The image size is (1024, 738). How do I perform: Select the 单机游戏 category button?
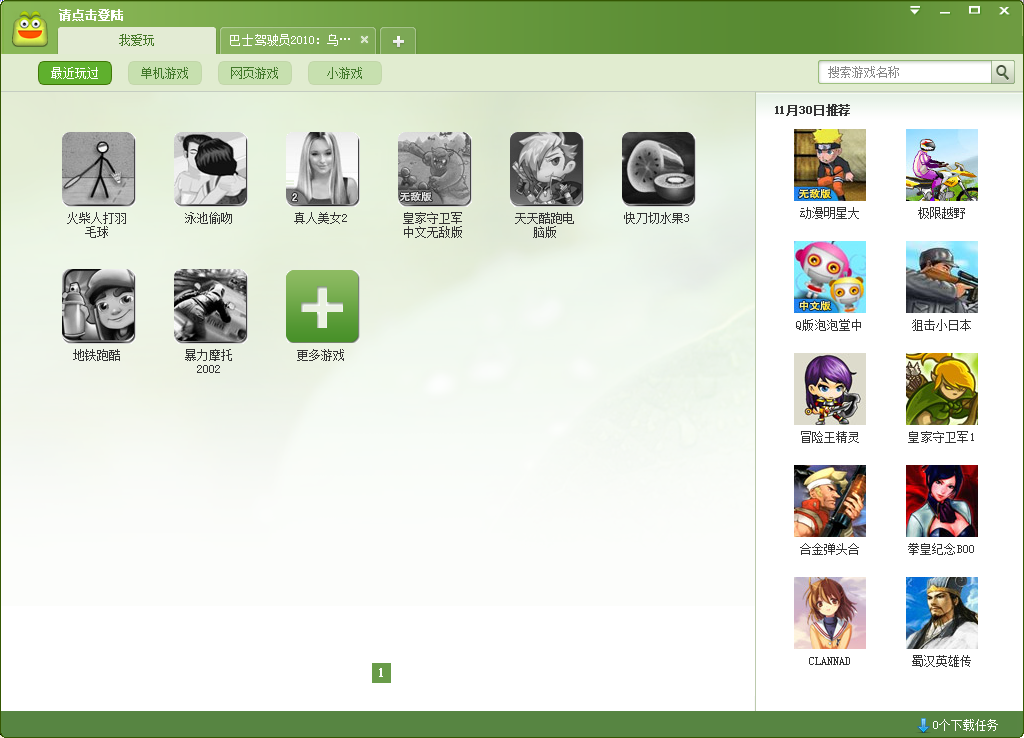[165, 73]
